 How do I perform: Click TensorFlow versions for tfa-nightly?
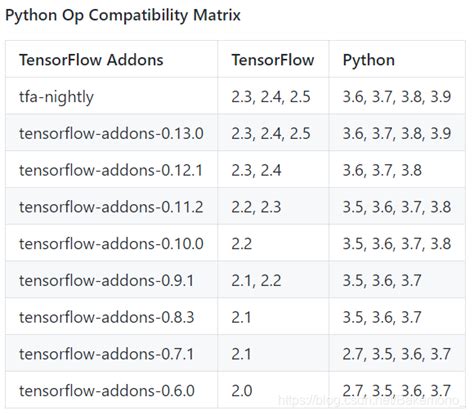273,96
